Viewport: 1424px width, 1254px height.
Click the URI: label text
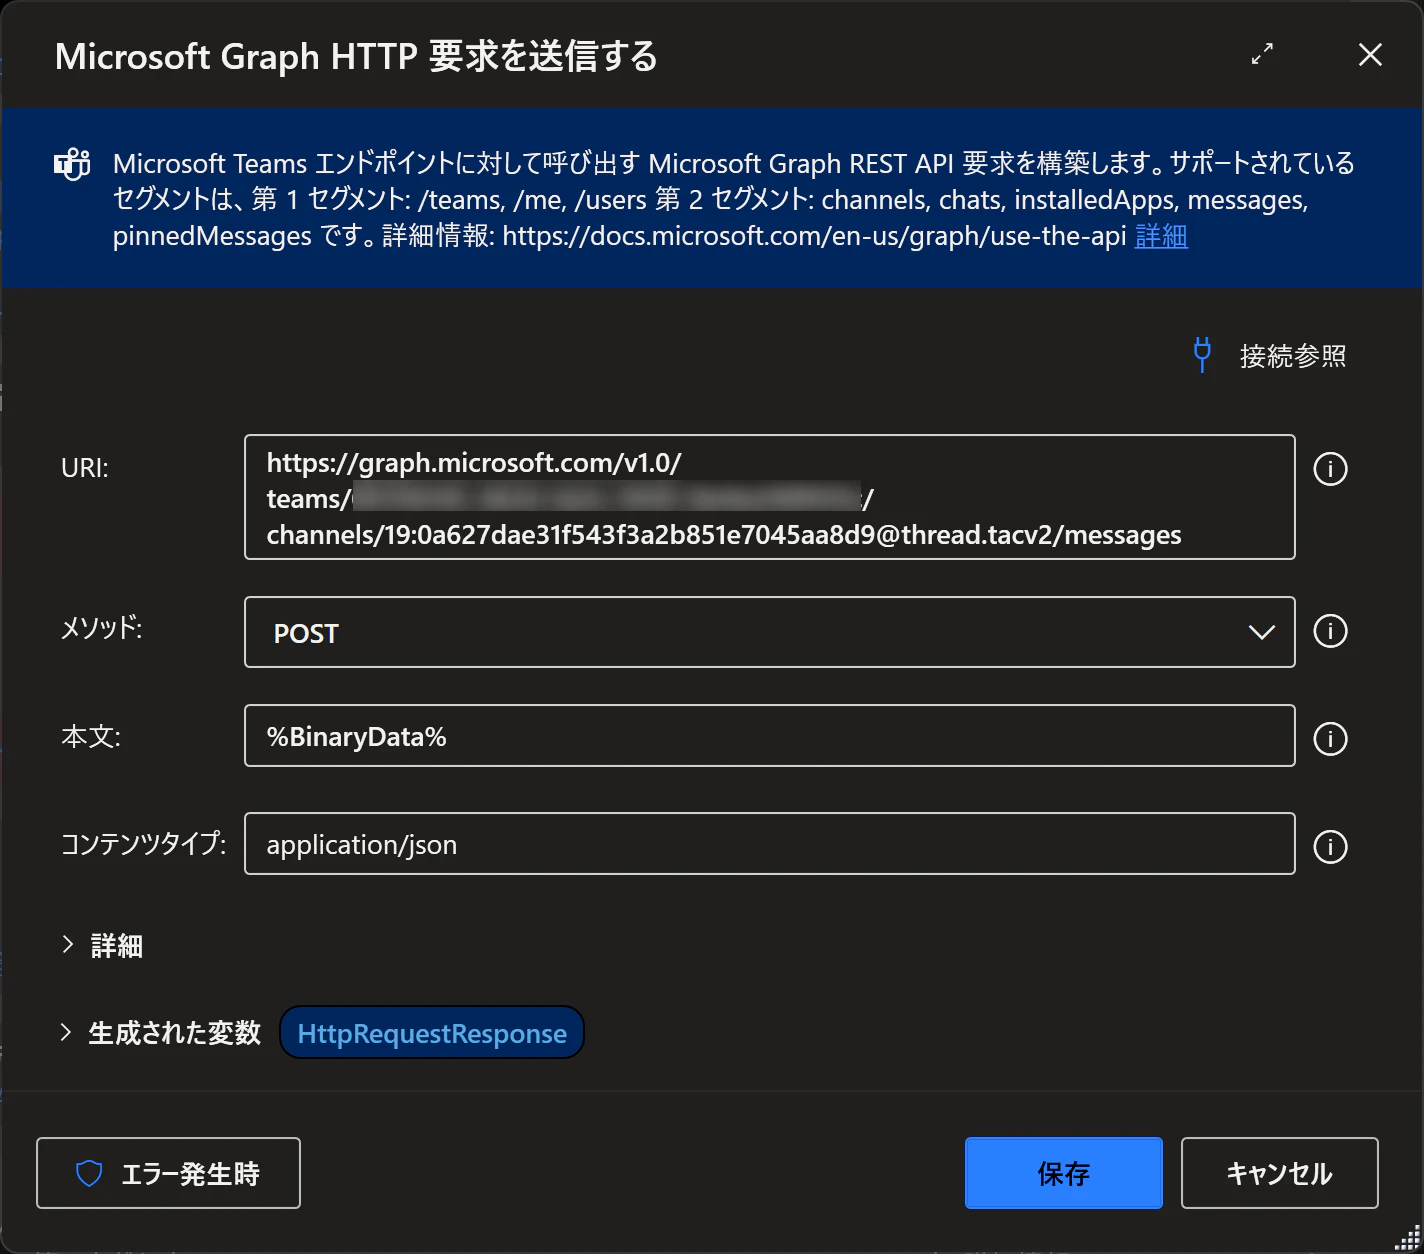[x=85, y=468]
